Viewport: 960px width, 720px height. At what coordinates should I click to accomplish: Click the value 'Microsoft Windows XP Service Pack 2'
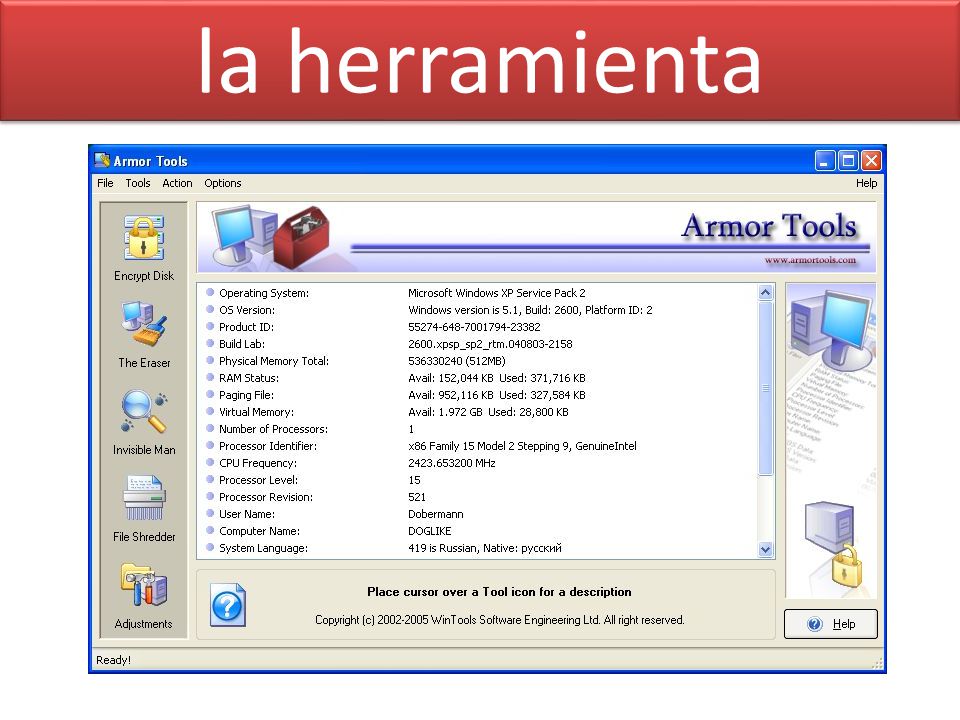tap(497, 293)
